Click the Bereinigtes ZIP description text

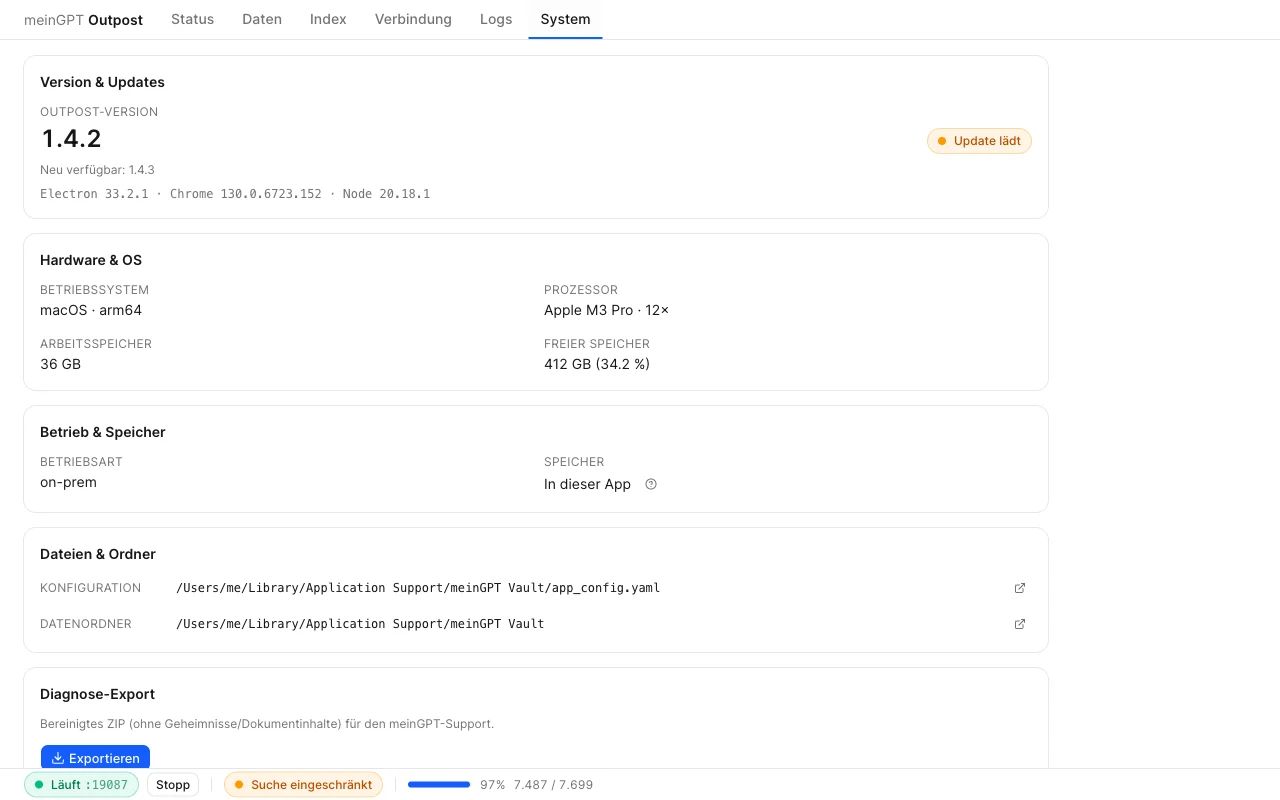[x=267, y=724]
